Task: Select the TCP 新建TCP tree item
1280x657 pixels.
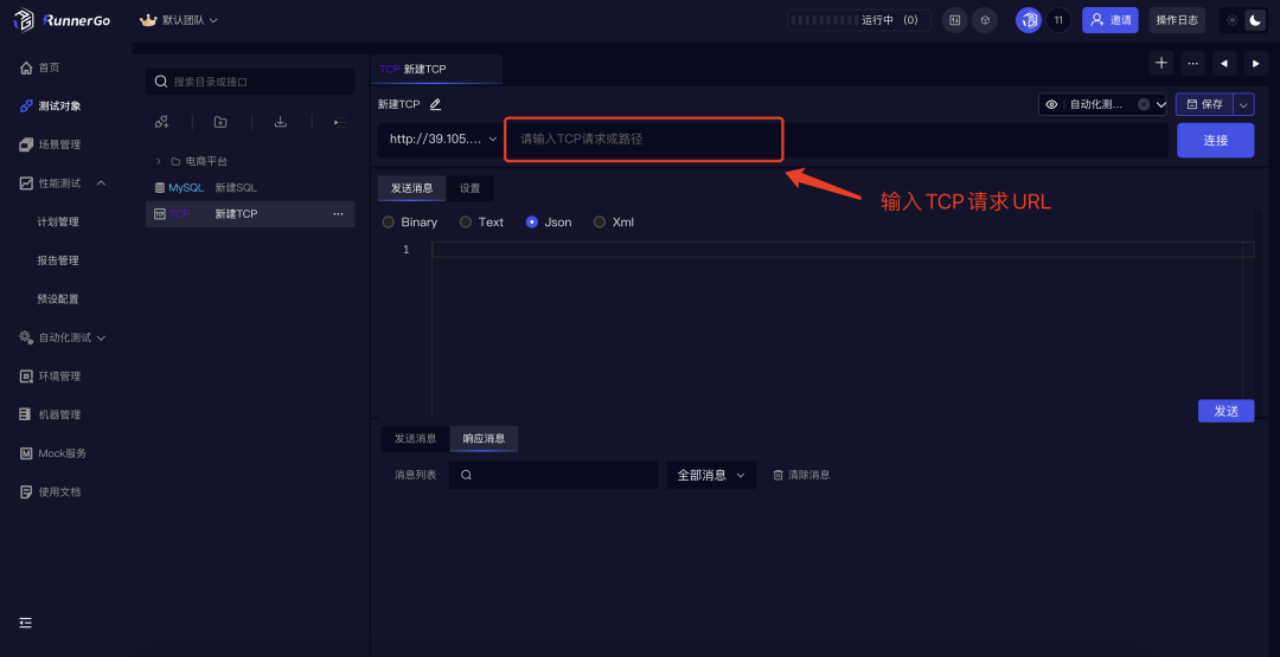Action: [250, 214]
